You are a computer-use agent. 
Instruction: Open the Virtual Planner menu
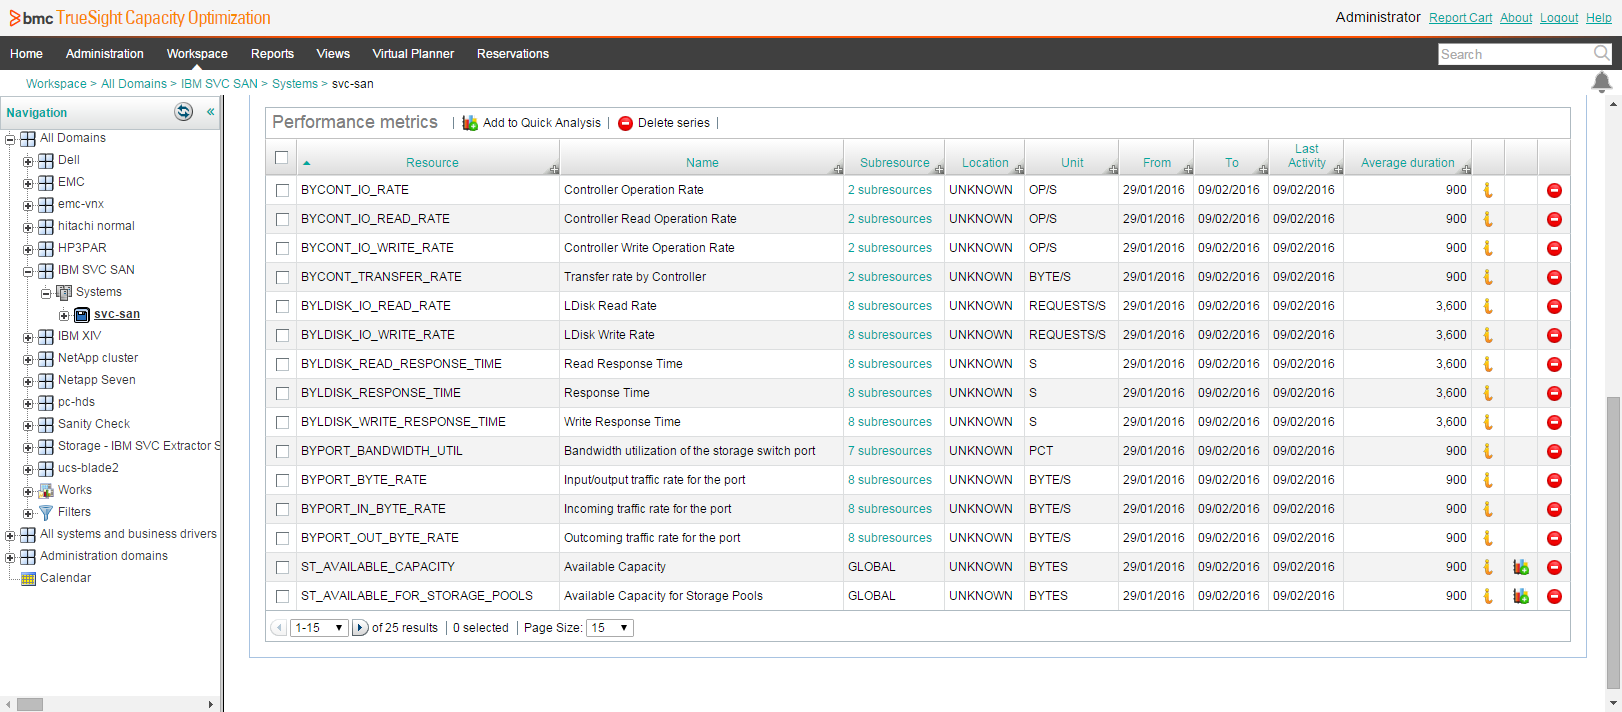(x=413, y=54)
